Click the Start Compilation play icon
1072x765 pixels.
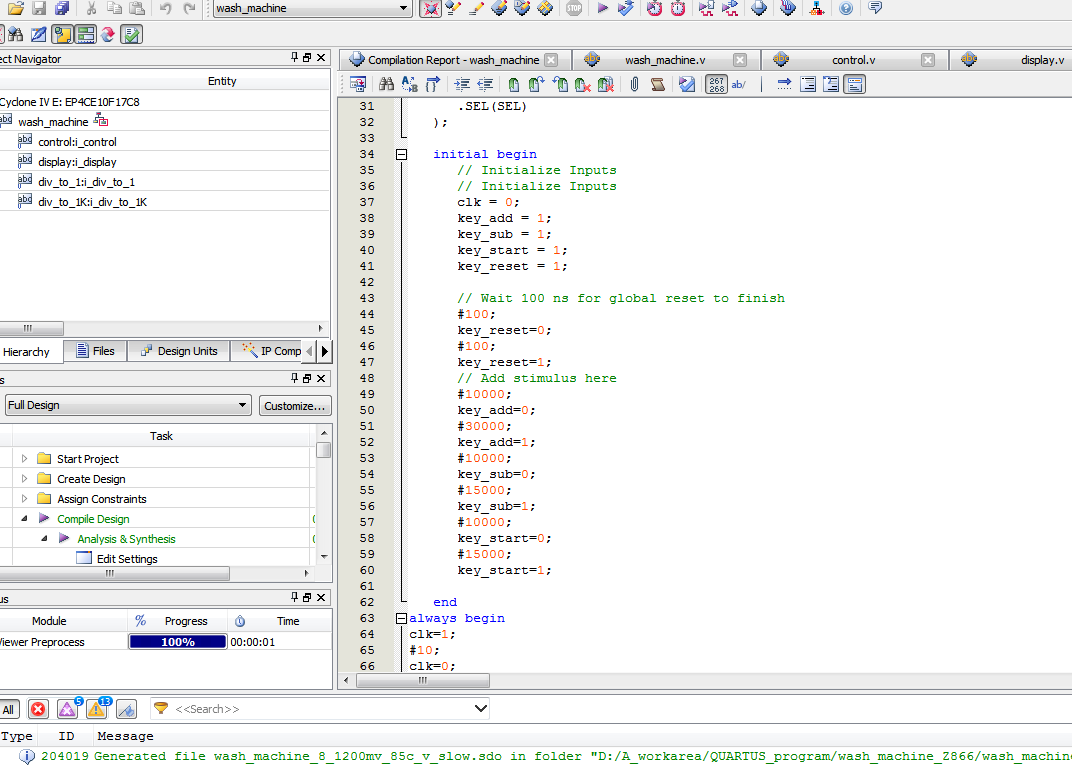coord(603,8)
